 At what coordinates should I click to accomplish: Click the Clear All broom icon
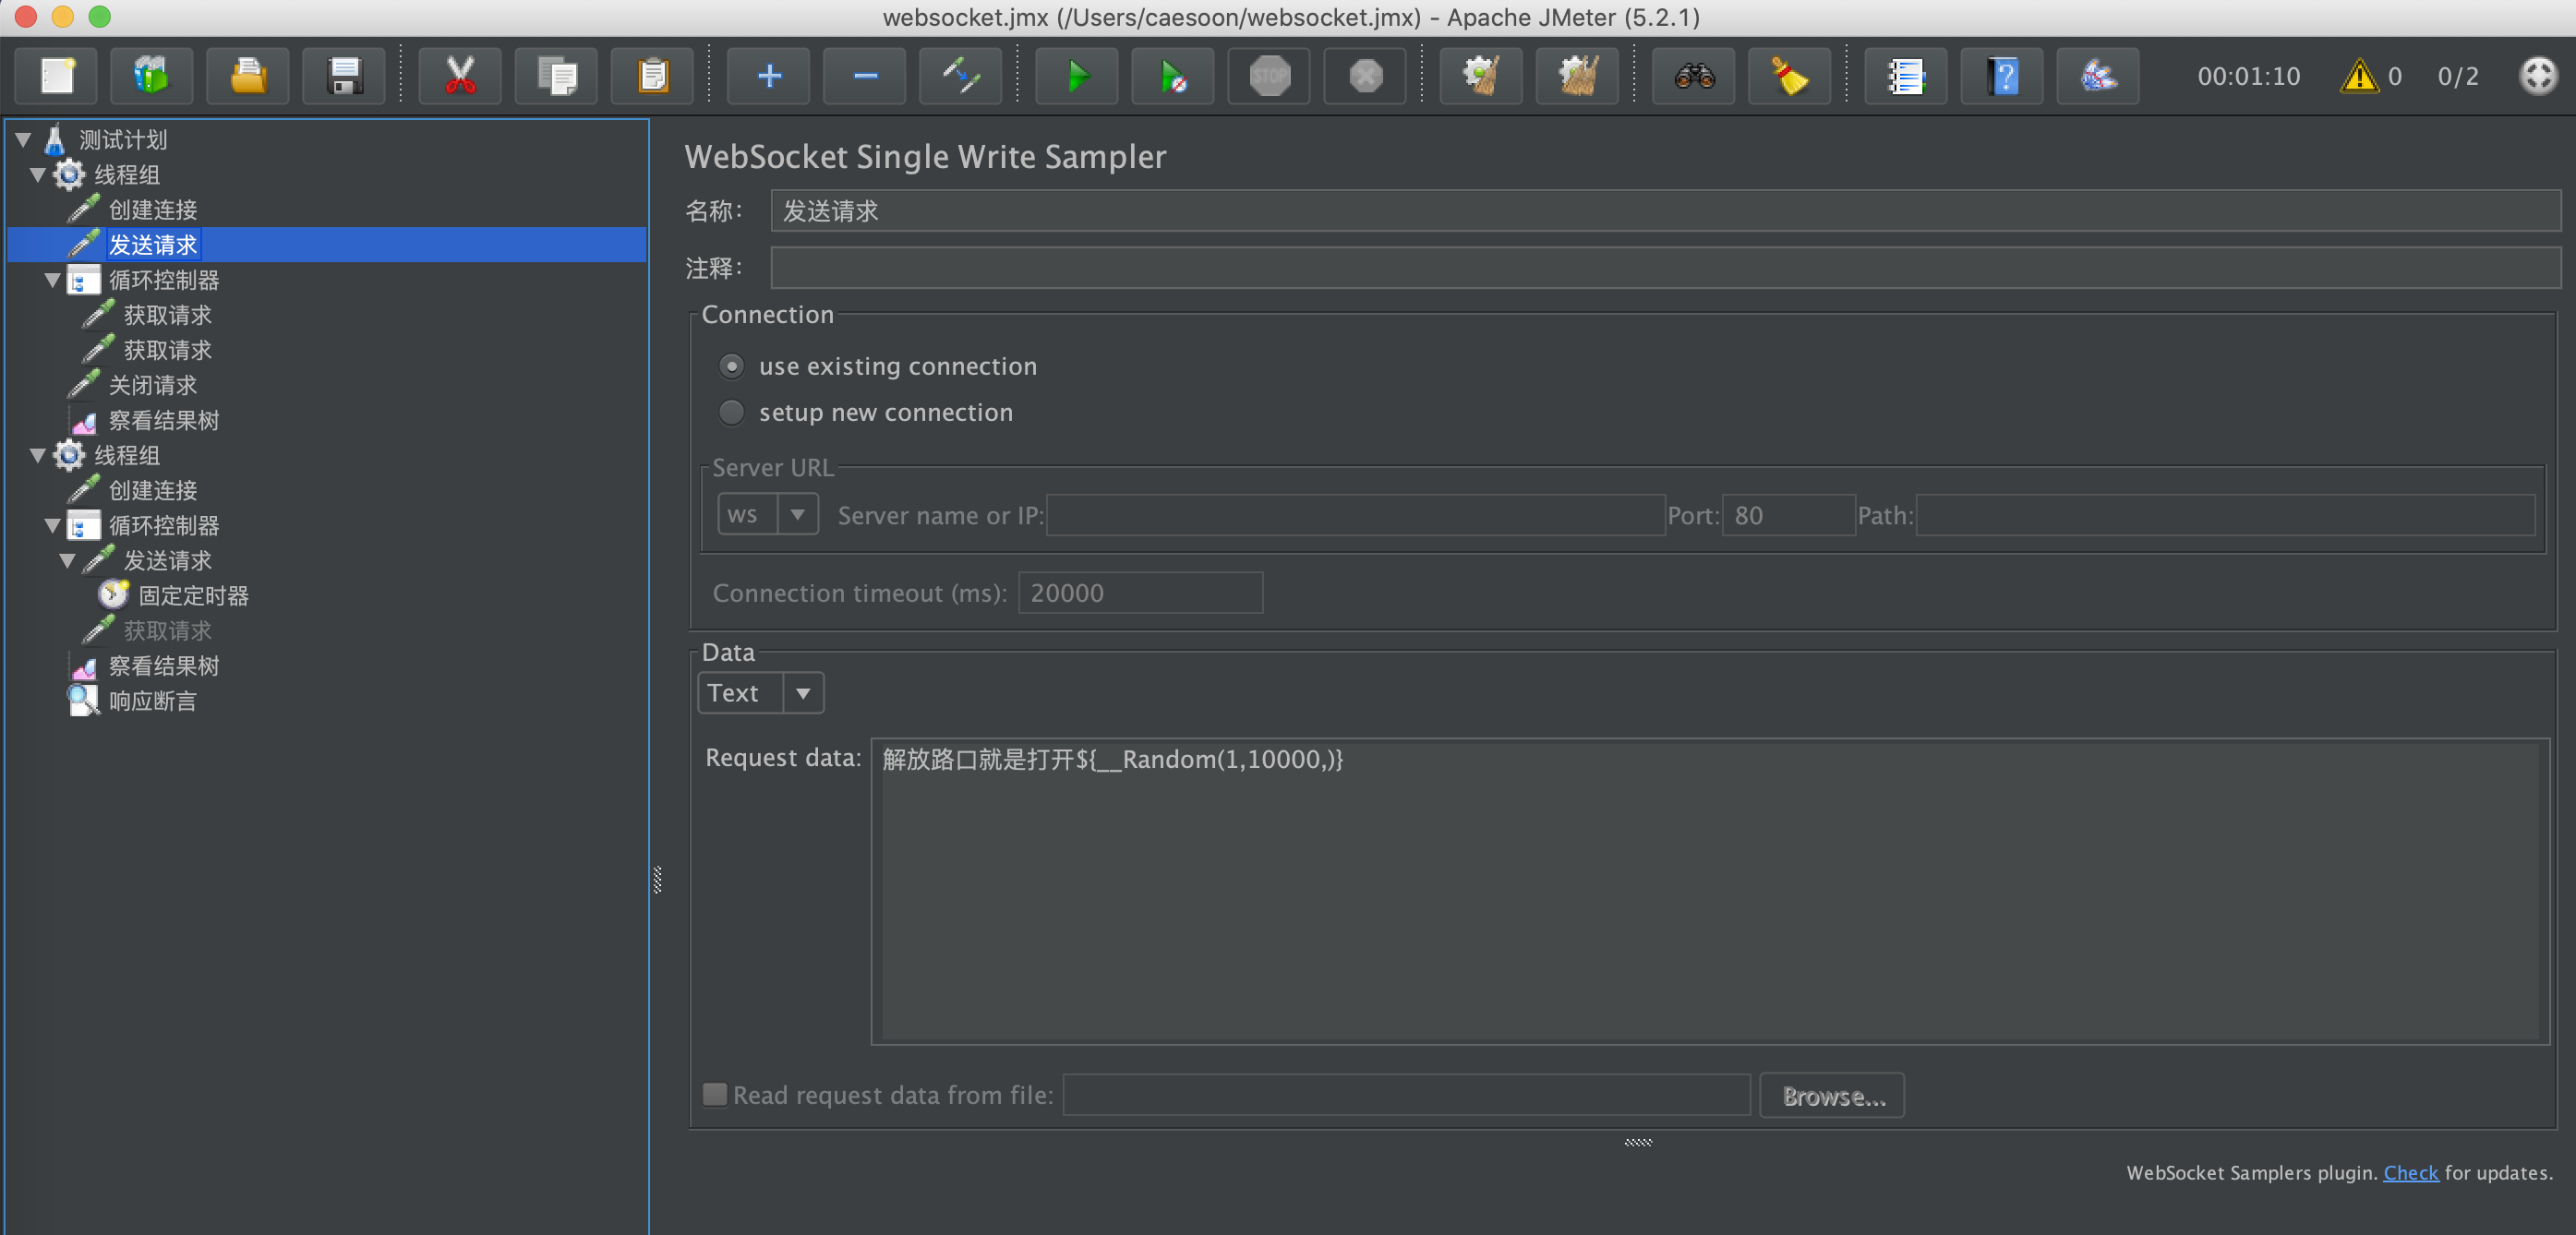(1578, 76)
